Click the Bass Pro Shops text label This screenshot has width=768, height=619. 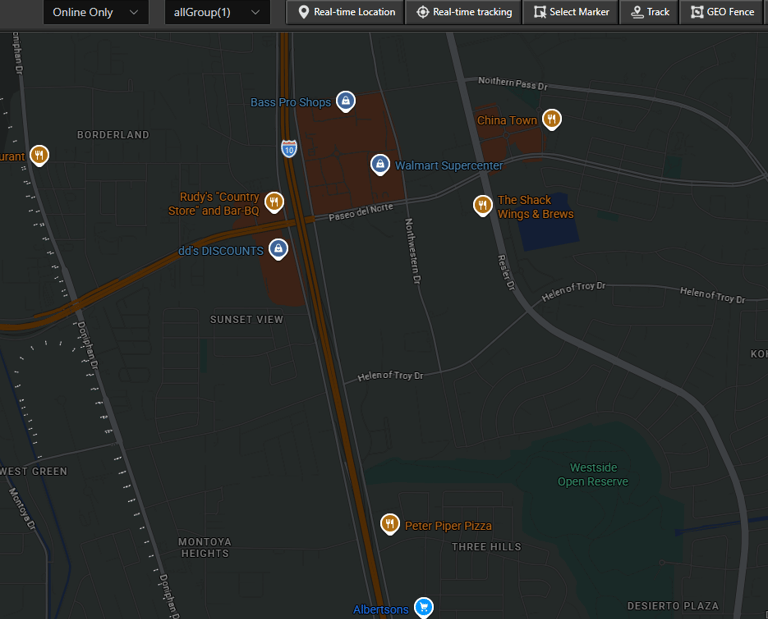click(x=290, y=102)
